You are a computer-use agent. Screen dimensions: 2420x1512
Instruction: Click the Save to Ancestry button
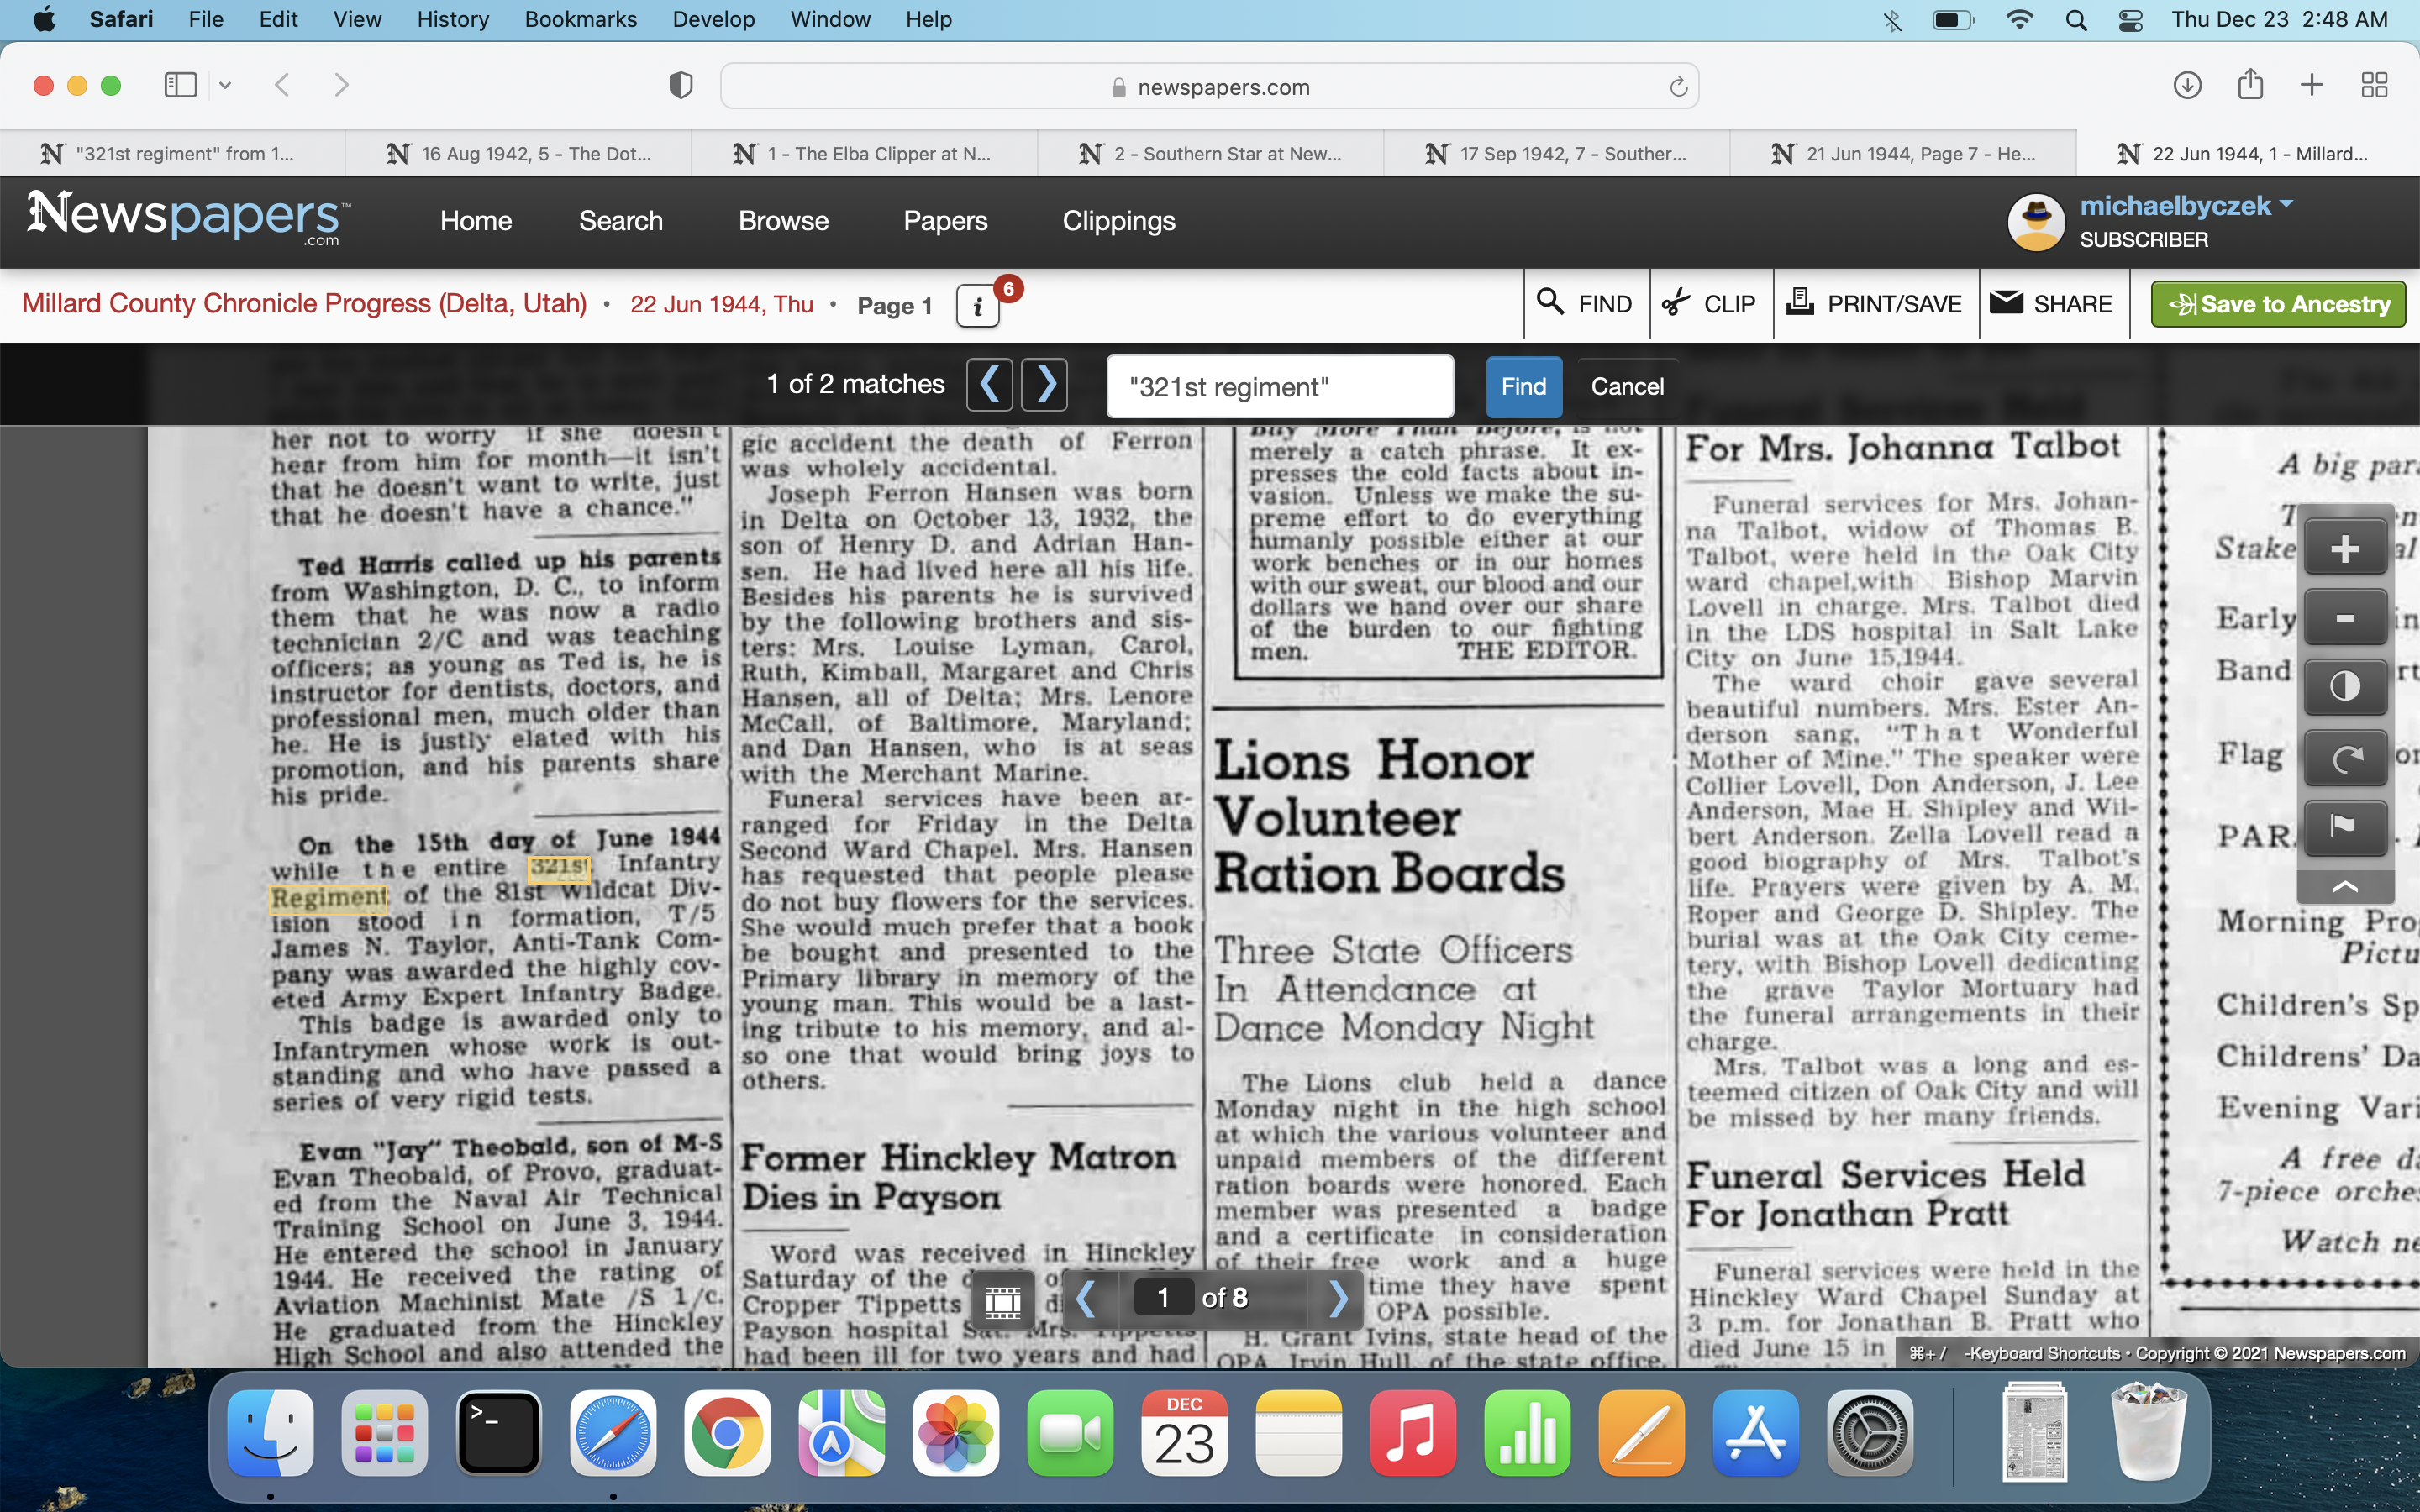click(2277, 304)
